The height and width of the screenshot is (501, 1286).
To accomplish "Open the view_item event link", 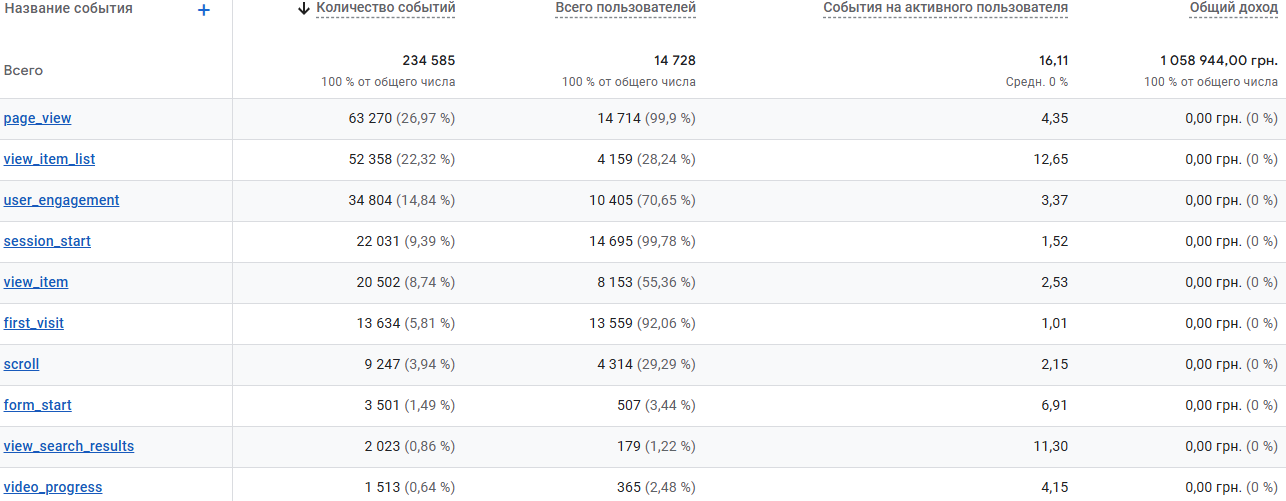I will 36,282.
